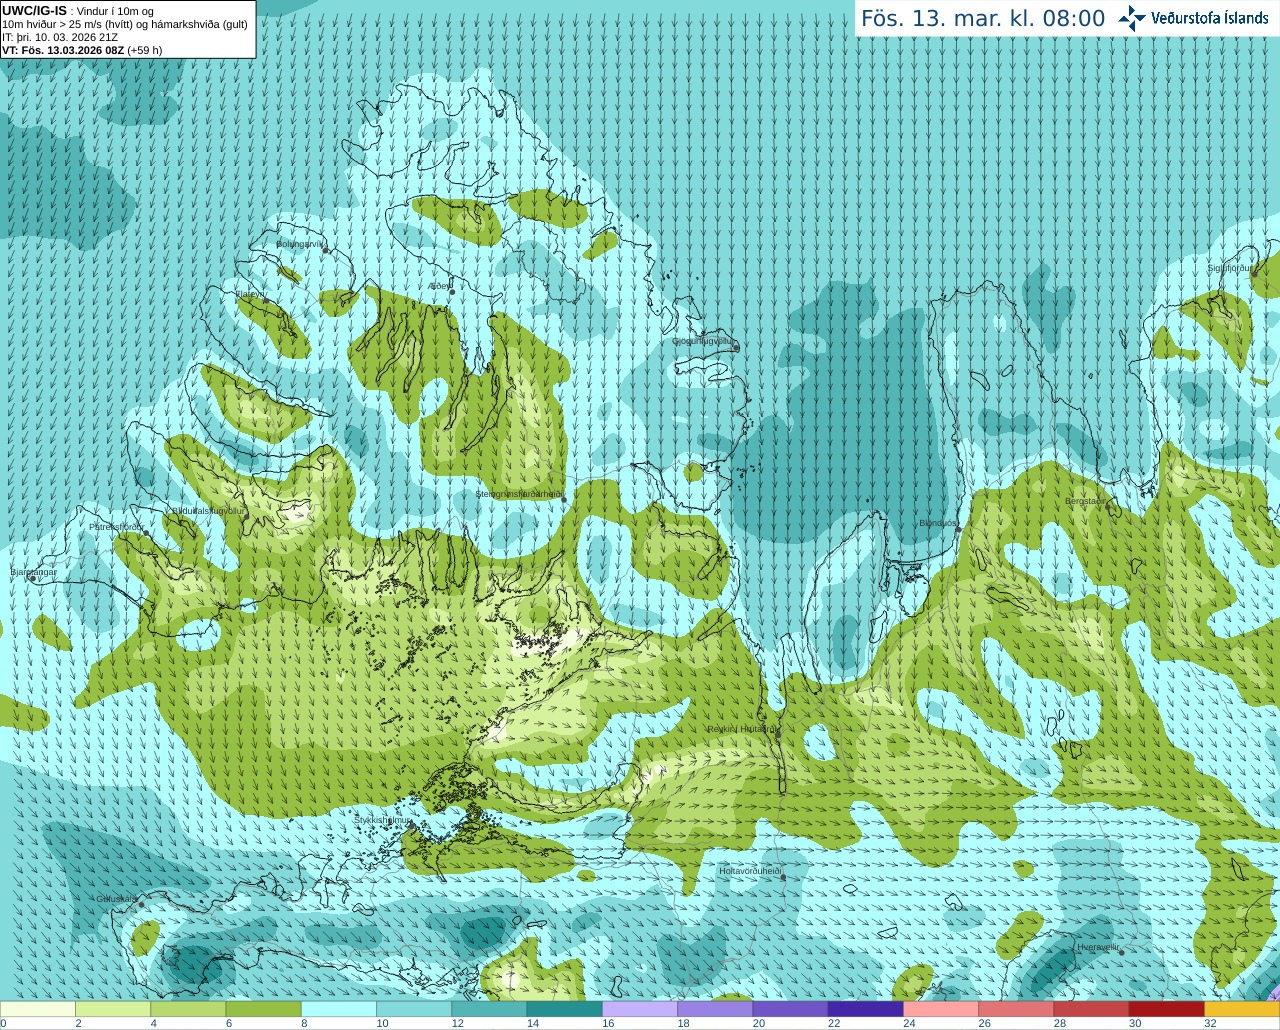This screenshot has width=1280, height=1030.
Task: Click the Bolungarvík station marker
Action: (x=326, y=250)
